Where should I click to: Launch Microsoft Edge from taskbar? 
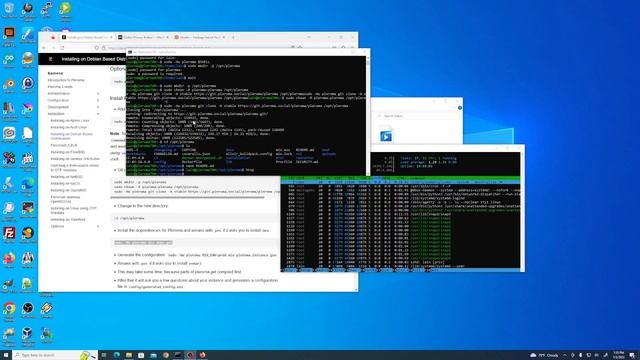point(116,355)
